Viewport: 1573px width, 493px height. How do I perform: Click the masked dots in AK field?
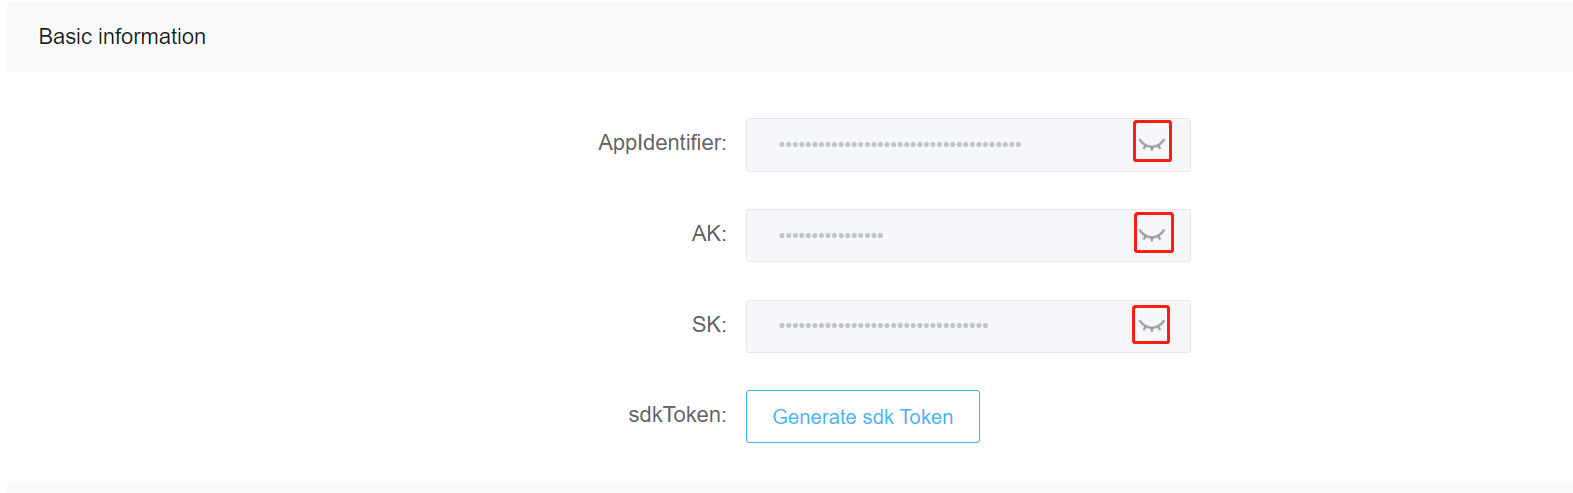[x=831, y=236]
